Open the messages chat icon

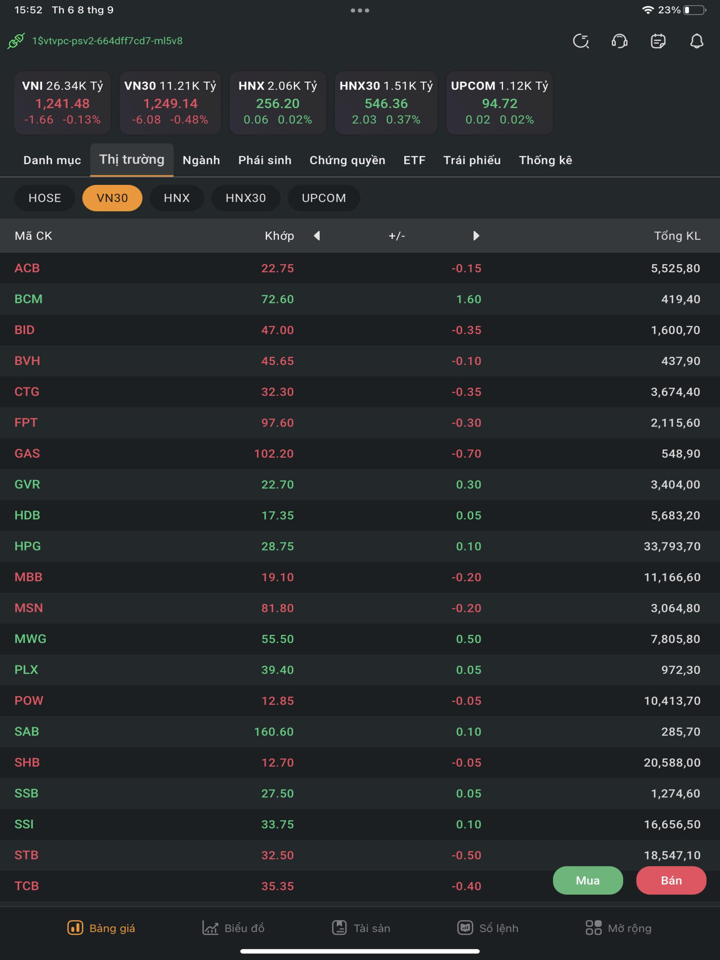(658, 41)
